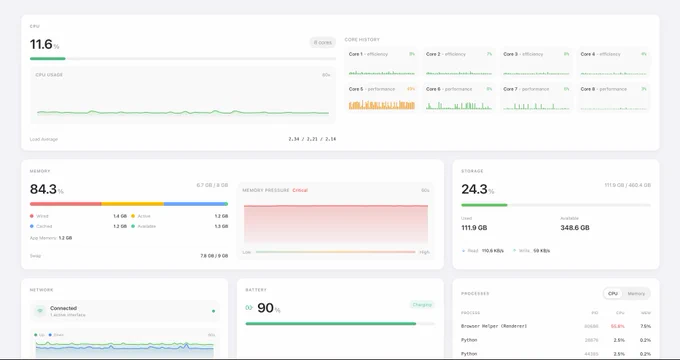
Task: Click the Wi-Fi icon in the Network card
Action: click(x=40, y=311)
